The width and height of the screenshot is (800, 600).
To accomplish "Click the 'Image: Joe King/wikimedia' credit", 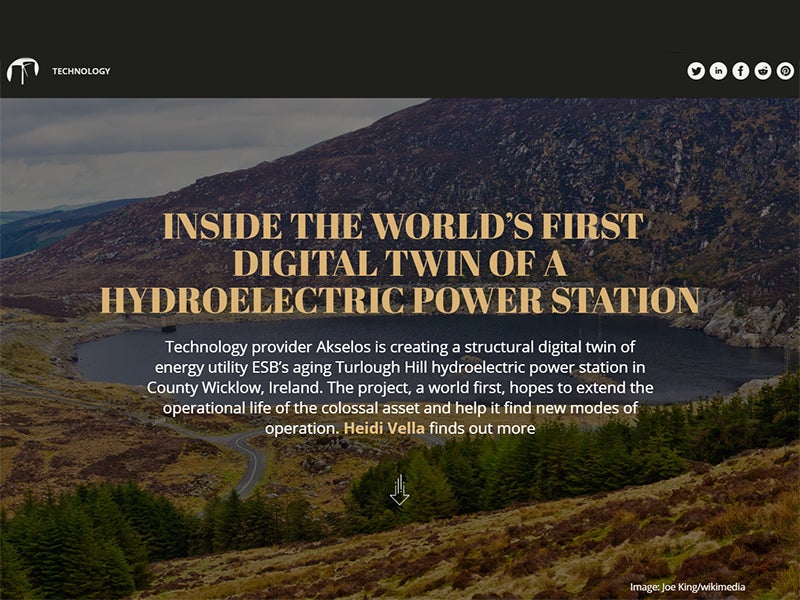I will (x=687, y=587).
